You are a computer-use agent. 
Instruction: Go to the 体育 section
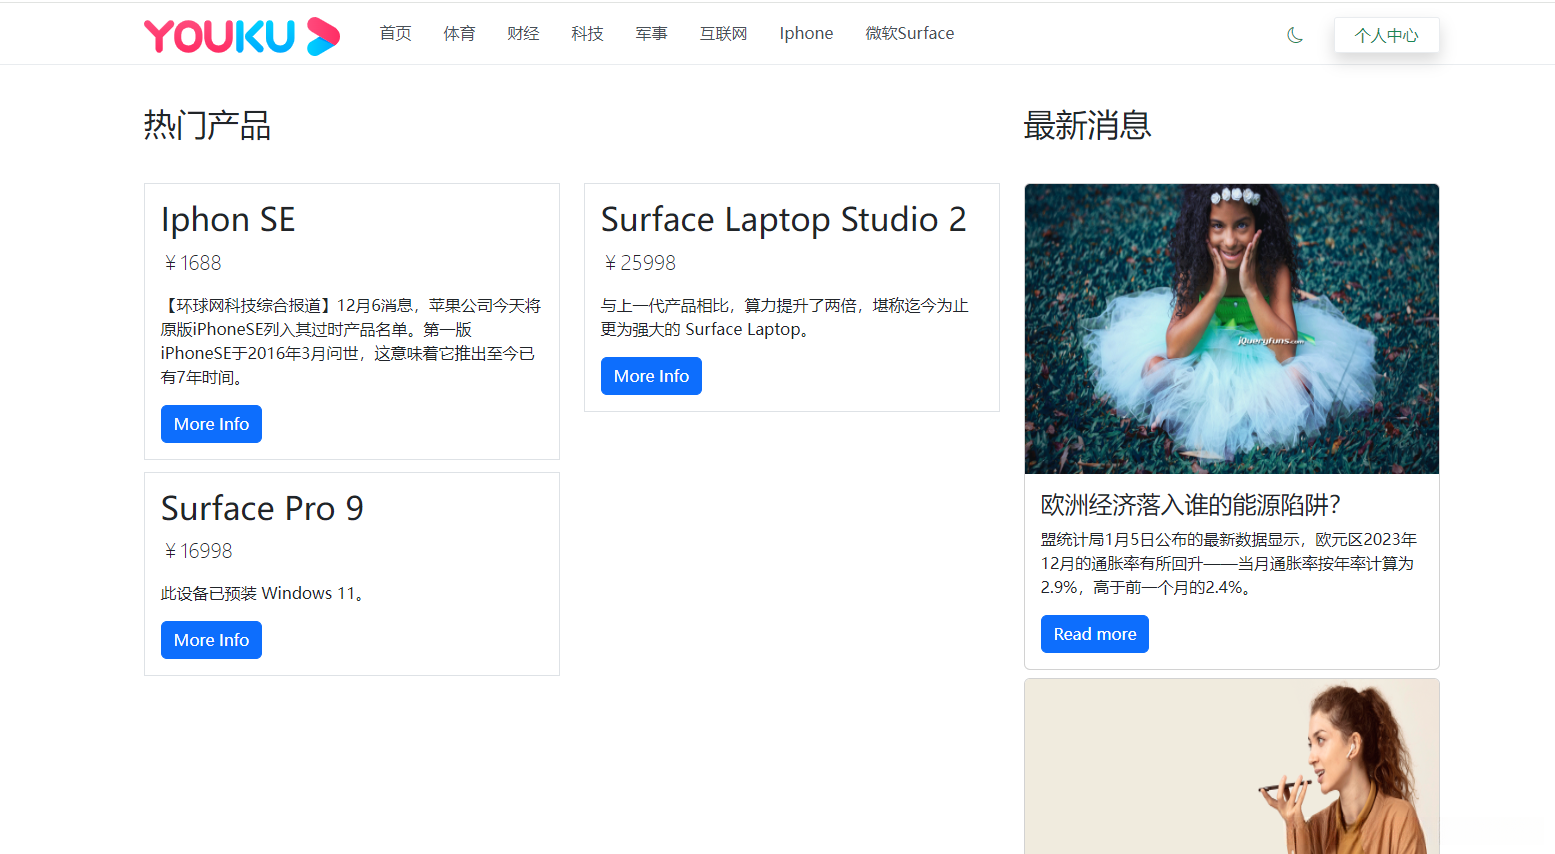460,33
